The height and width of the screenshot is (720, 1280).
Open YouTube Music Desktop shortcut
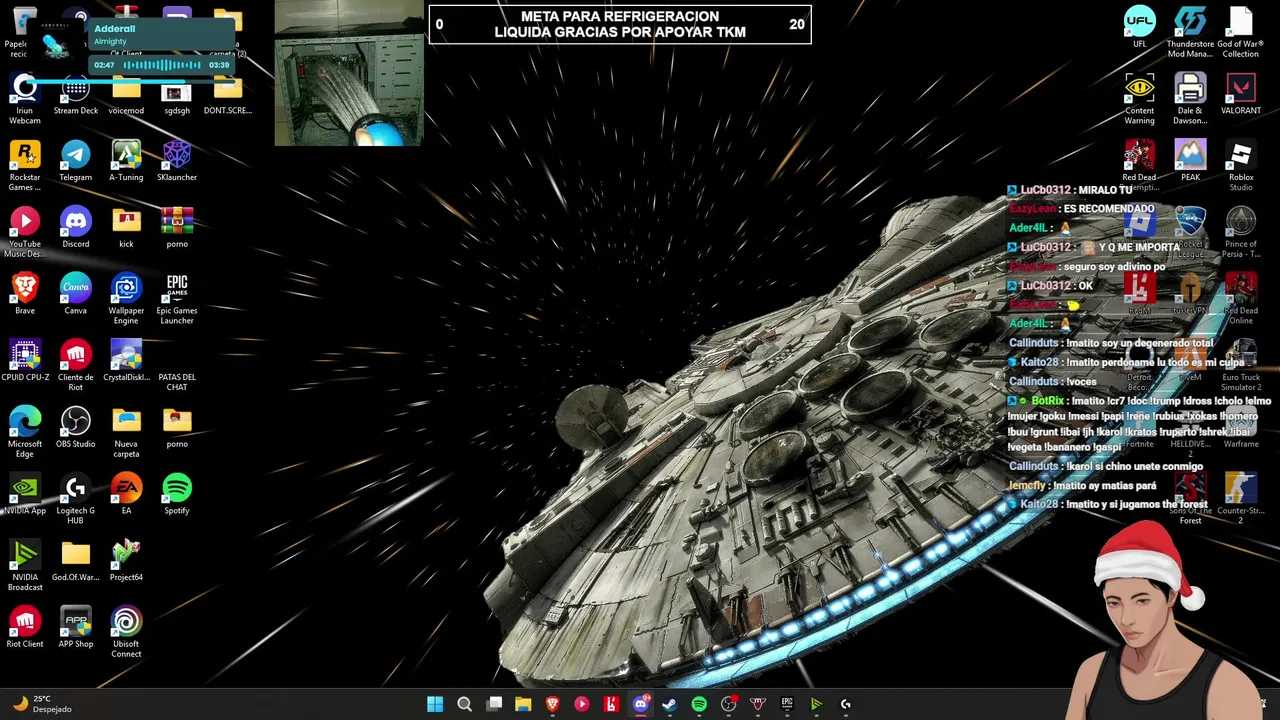click(25, 233)
